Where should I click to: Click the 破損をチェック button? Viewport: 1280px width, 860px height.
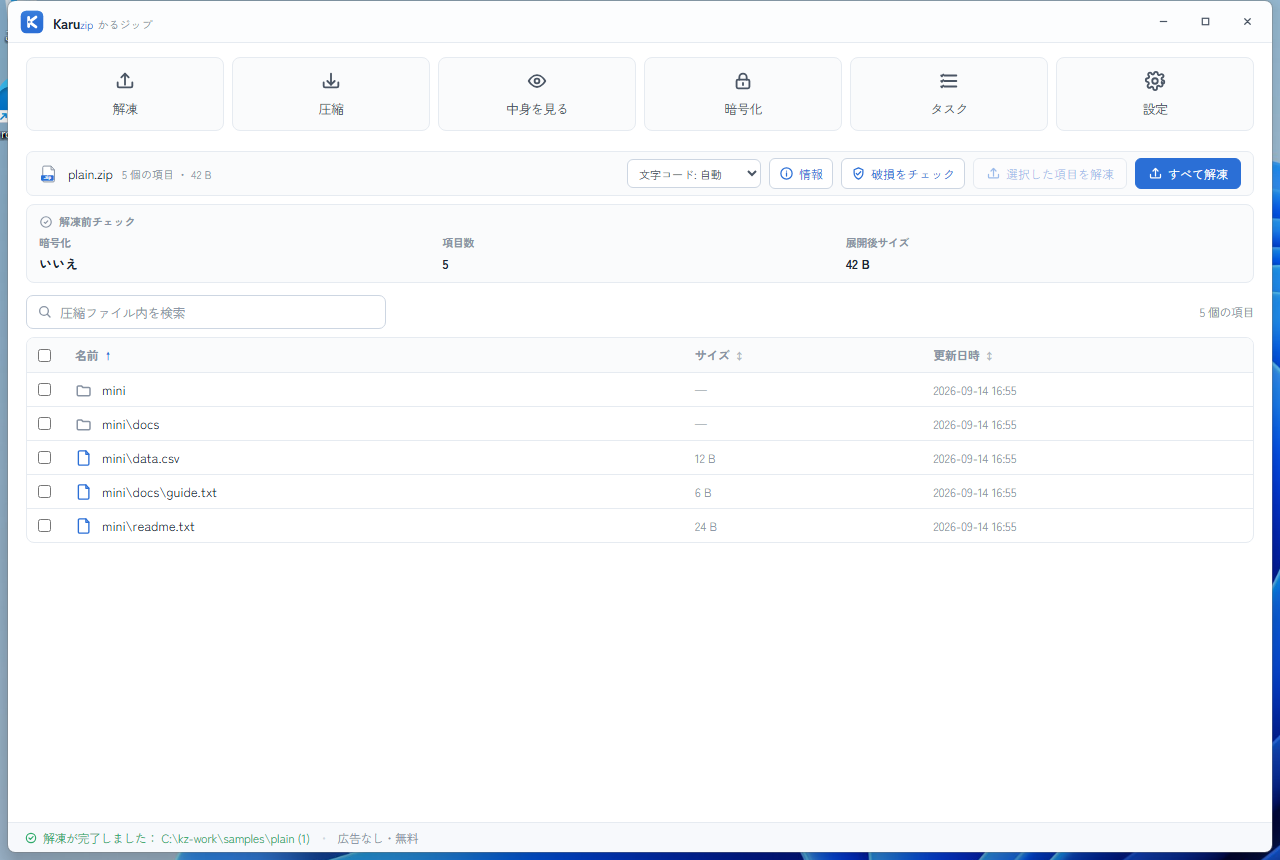[903, 174]
